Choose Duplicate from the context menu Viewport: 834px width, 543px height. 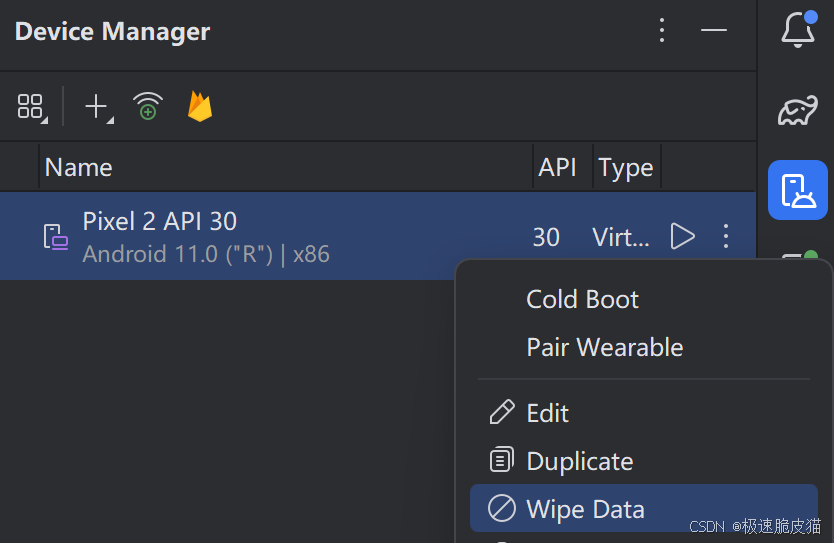644,461
